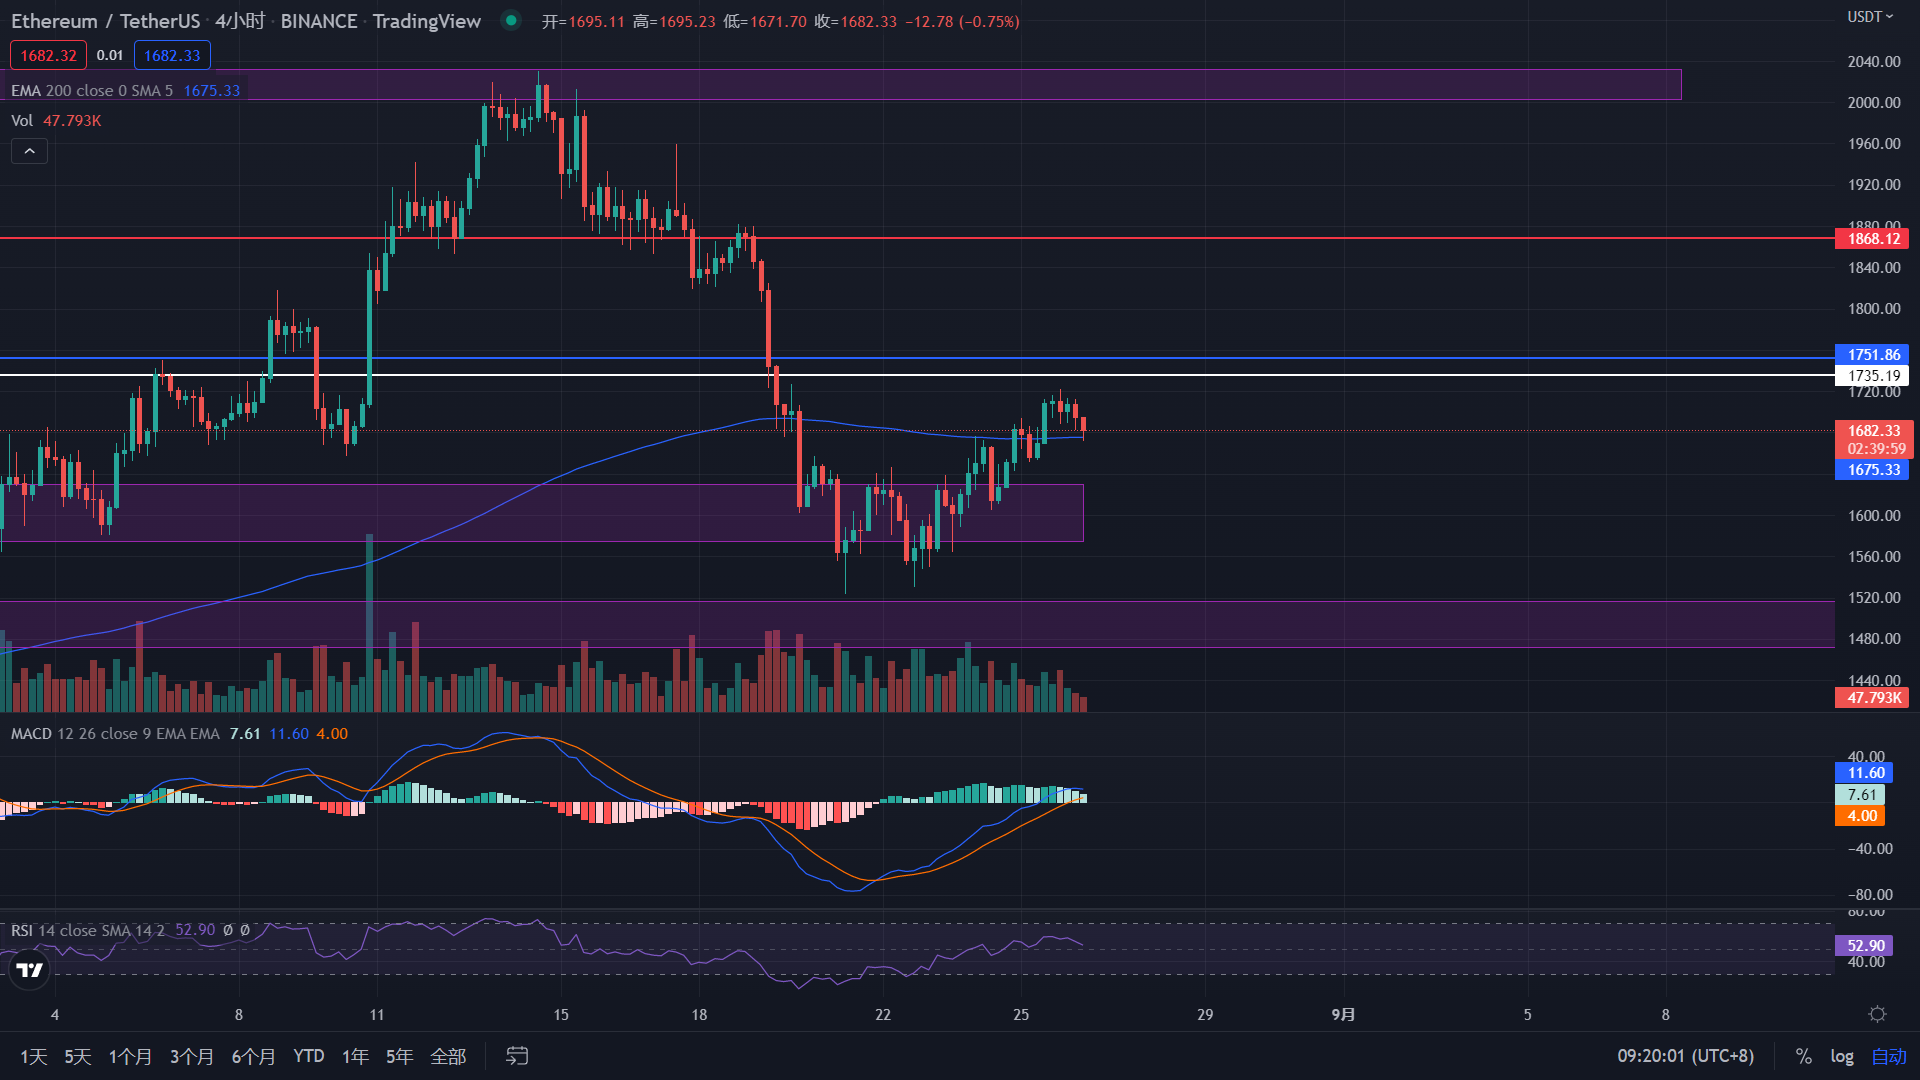The image size is (1920, 1080).
Task: Select the 3个月 time range
Action: tap(191, 1056)
